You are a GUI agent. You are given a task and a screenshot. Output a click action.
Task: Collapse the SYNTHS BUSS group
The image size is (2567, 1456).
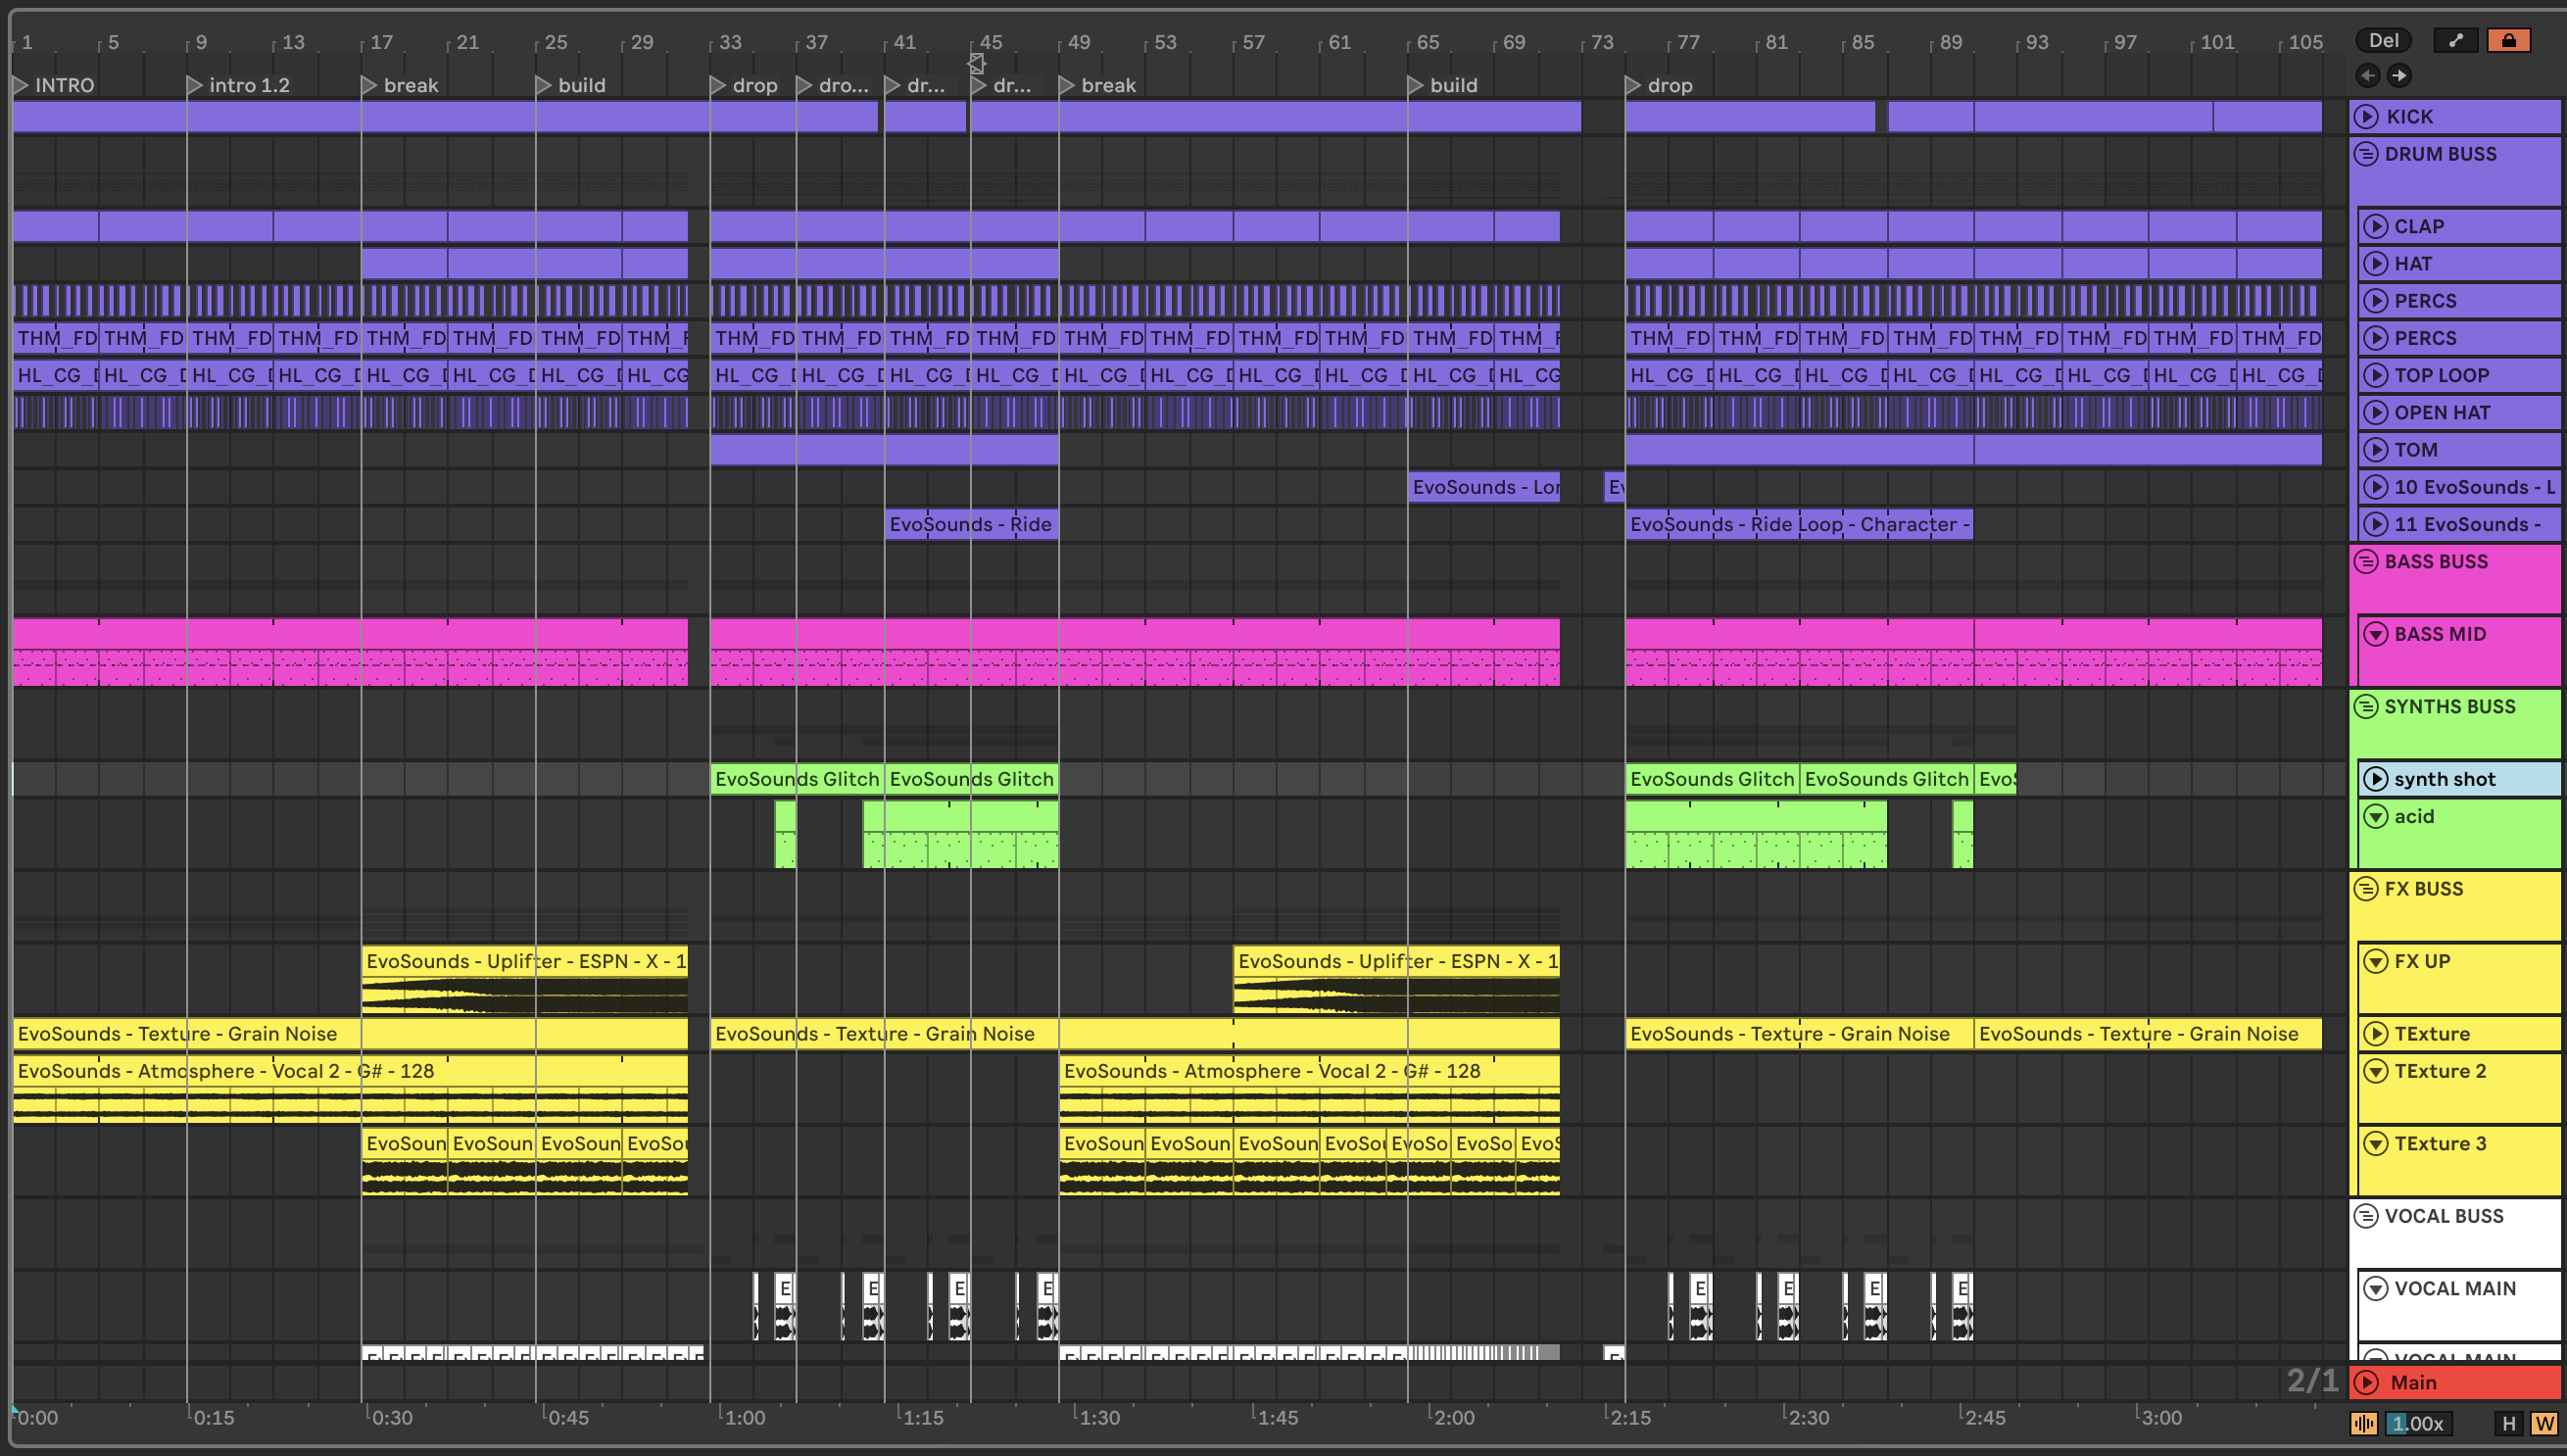(x=2366, y=707)
